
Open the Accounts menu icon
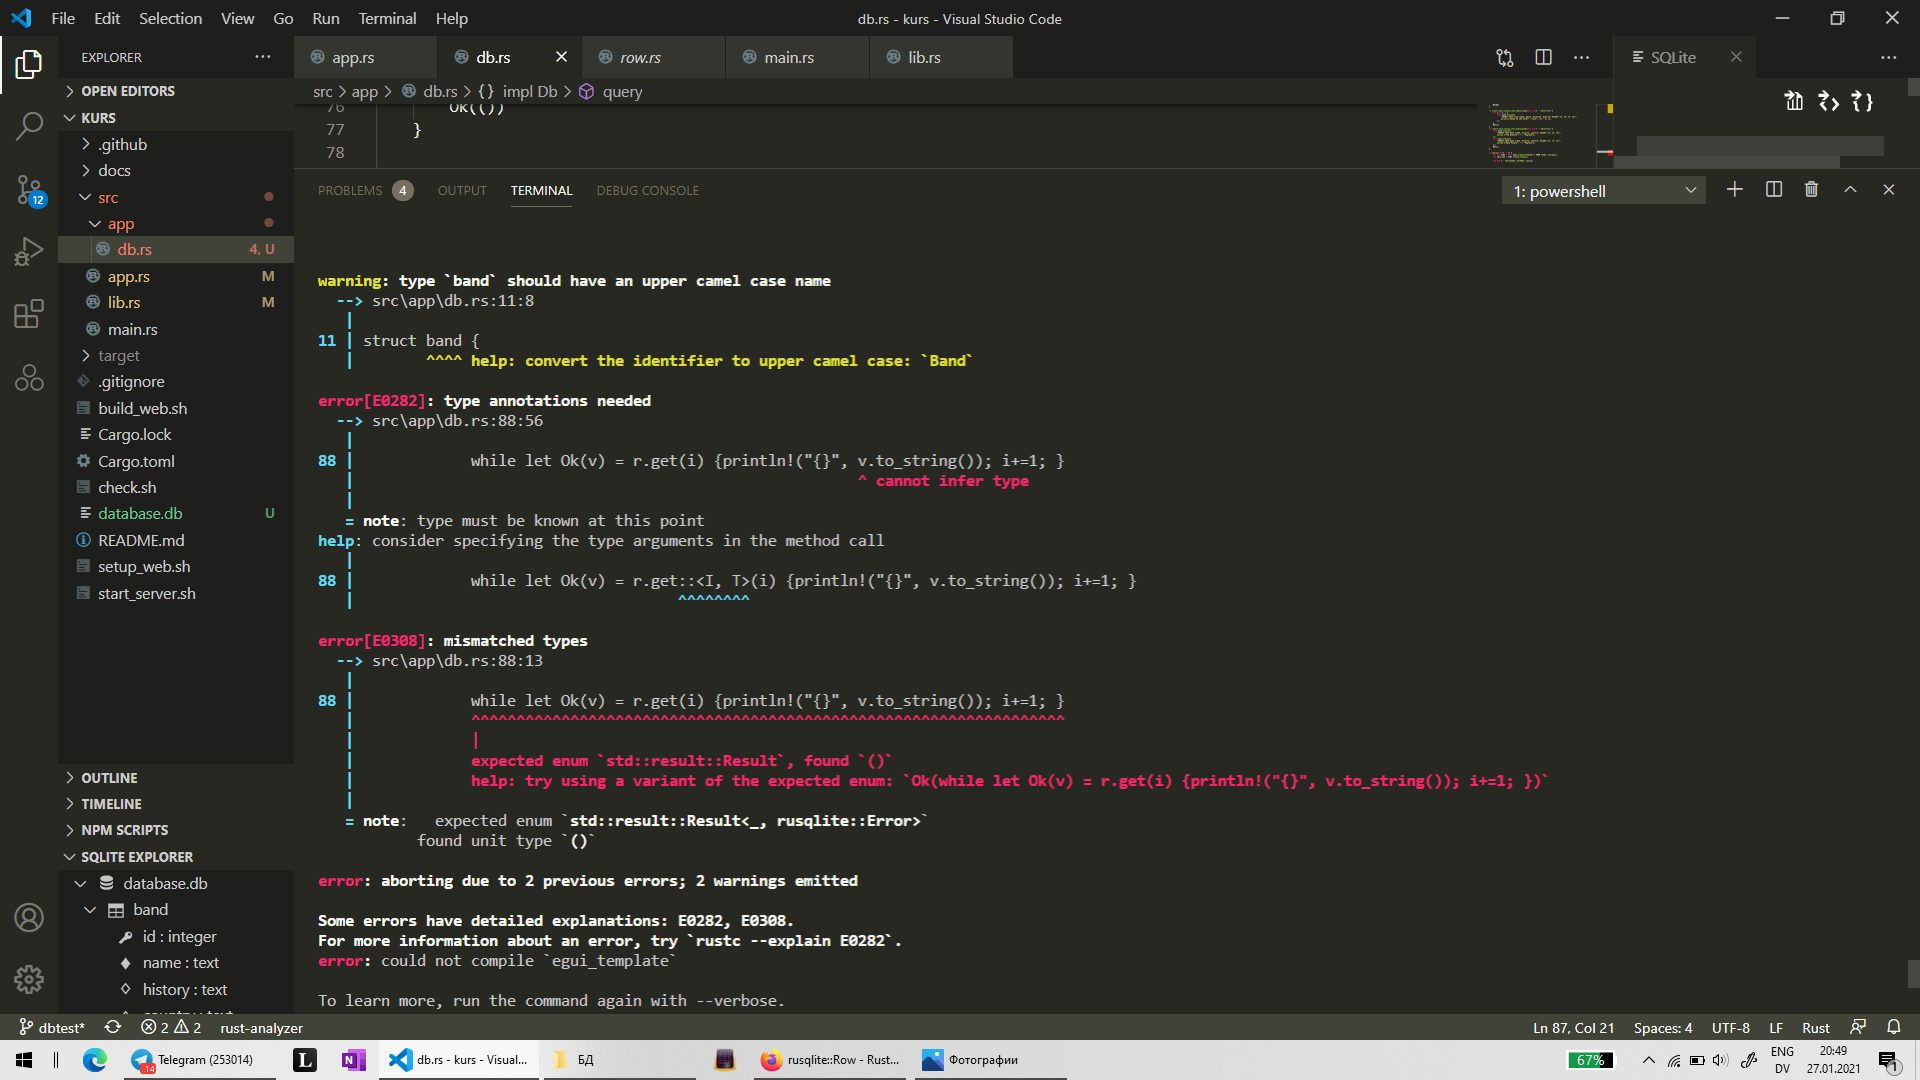click(x=29, y=918)
